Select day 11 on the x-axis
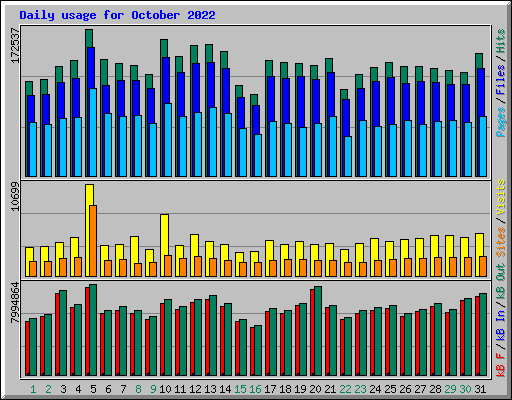The height and width of the screenshot is (400, 512). (180, 389)
